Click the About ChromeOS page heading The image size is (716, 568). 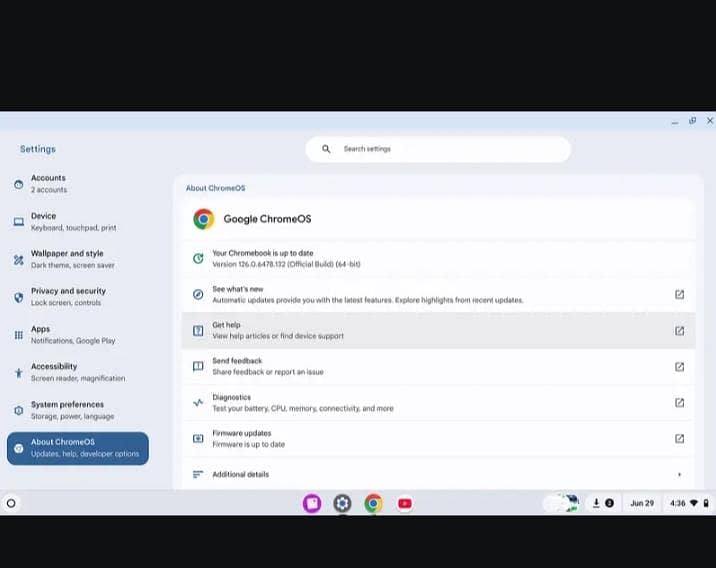(216, 188)
